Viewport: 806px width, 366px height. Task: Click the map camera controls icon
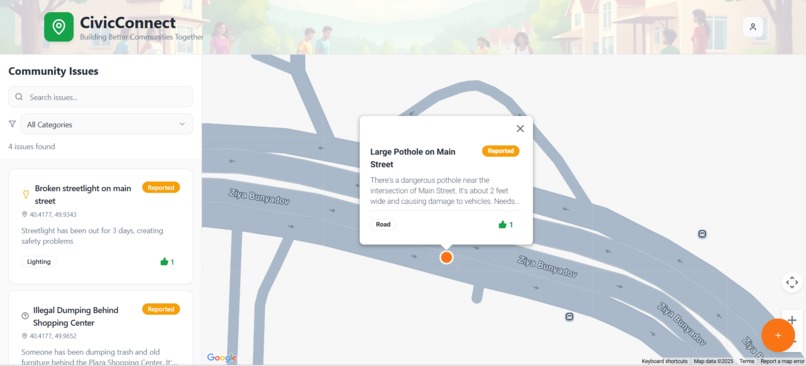tap(792, 282)
